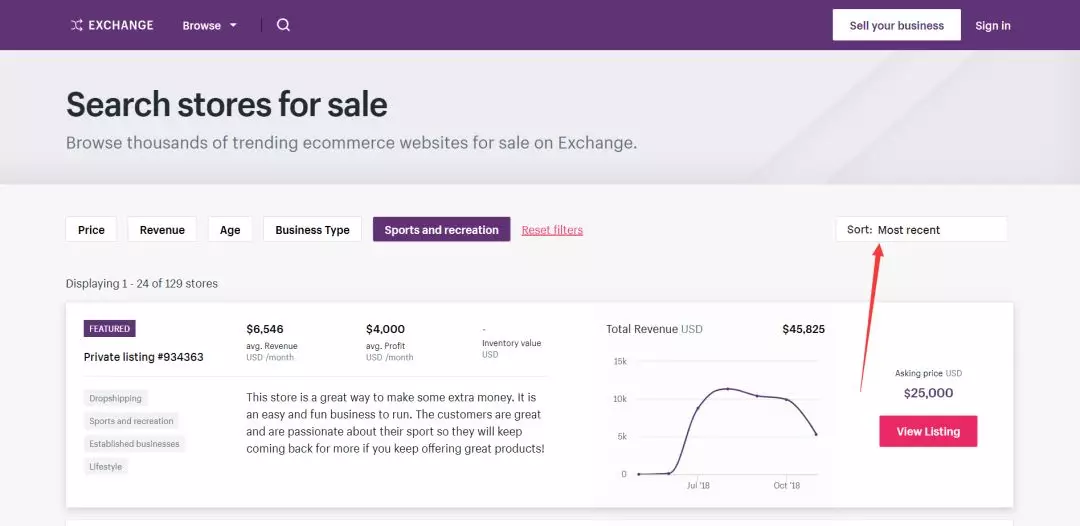The width and height of the screenshot is (1080, 526).
Task: Toggle the Sports and recreation filter
Action: [441, 230]
